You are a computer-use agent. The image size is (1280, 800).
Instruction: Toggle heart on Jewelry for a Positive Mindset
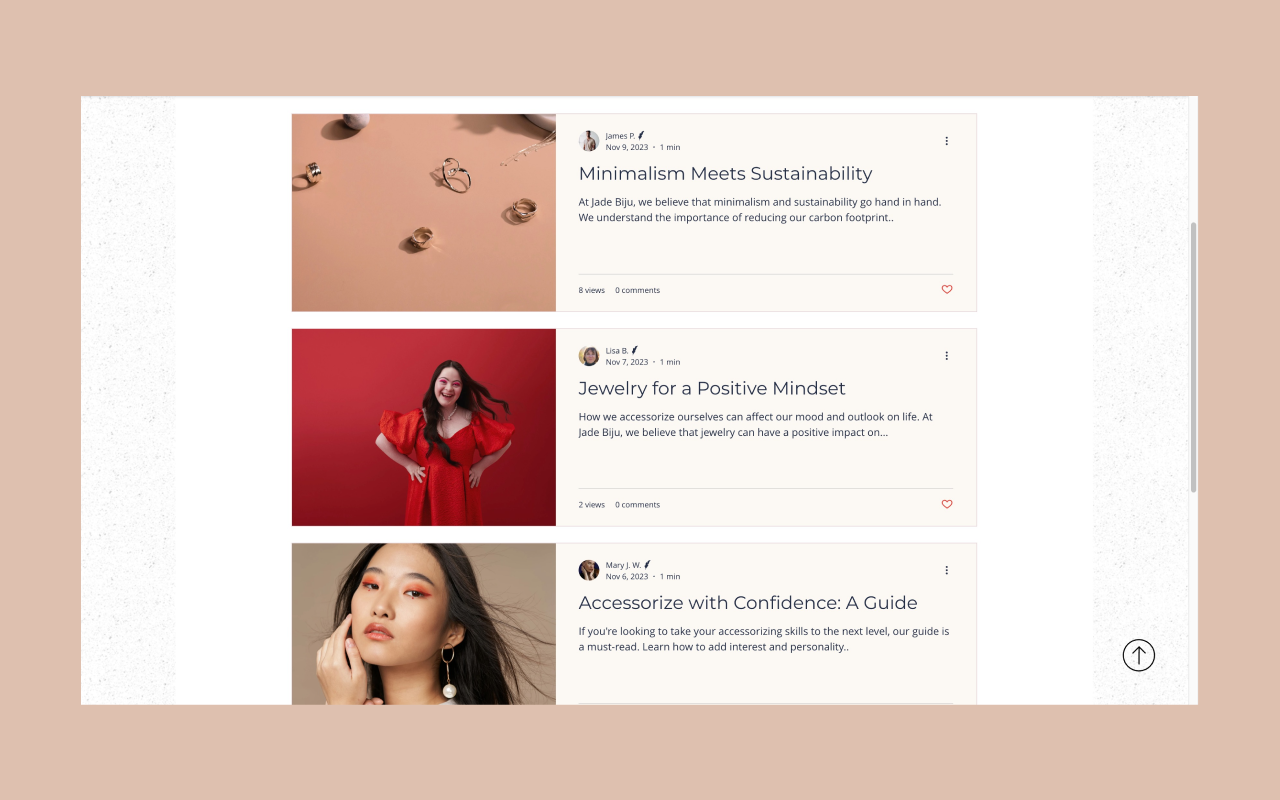(x=947, y=504)
